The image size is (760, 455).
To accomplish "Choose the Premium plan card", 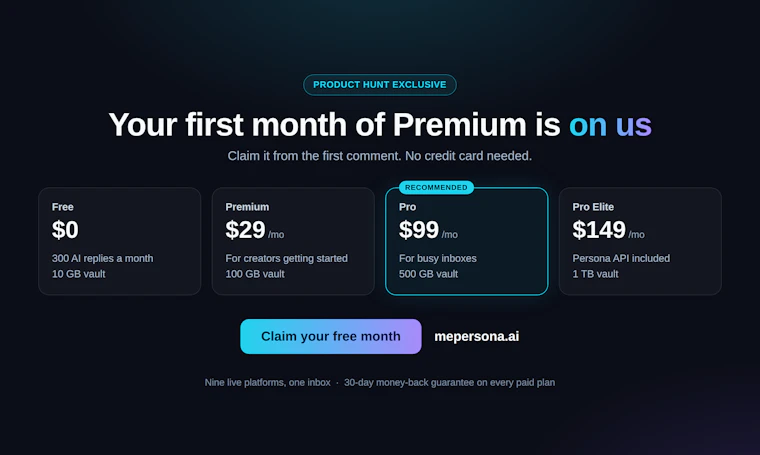I will pos(293,241).
